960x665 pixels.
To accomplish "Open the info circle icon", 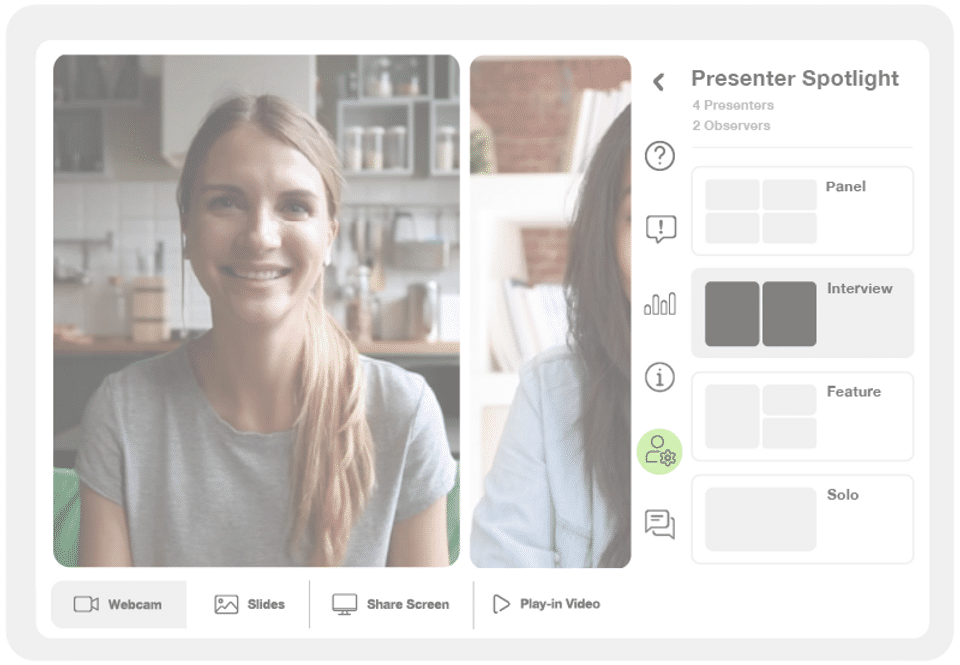I will pyautogui.click(x=659, y=377).
